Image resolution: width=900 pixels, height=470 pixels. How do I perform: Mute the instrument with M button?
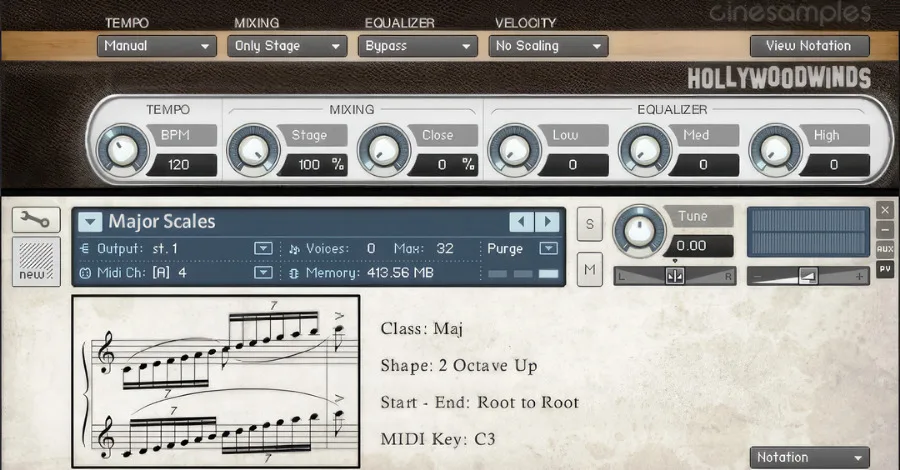(x=589, y=269)
